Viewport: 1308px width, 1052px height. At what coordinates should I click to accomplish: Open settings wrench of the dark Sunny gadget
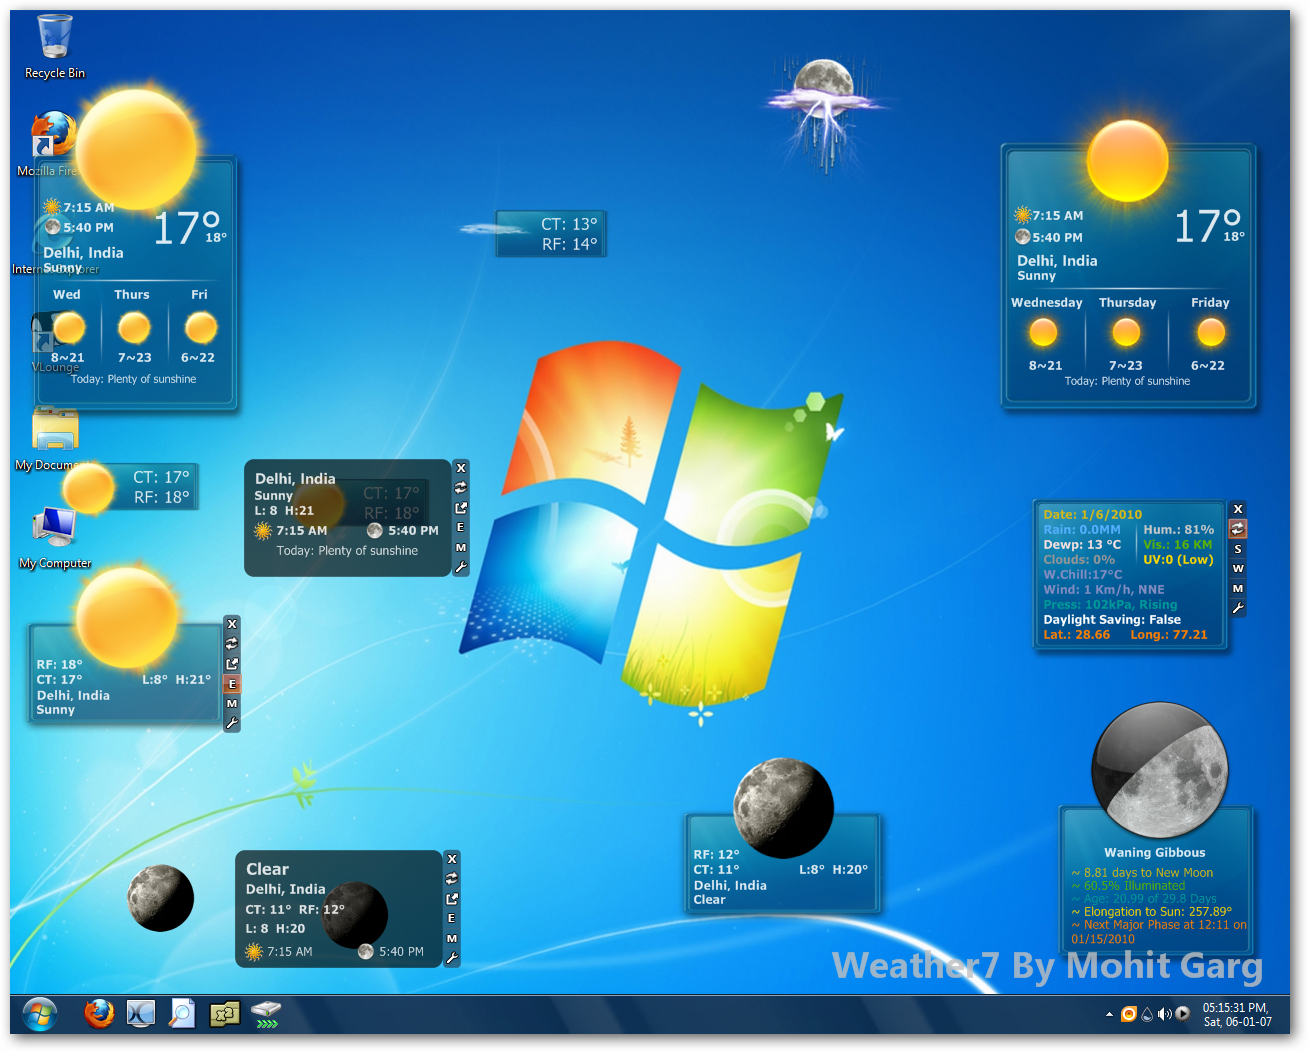(461, 567)
